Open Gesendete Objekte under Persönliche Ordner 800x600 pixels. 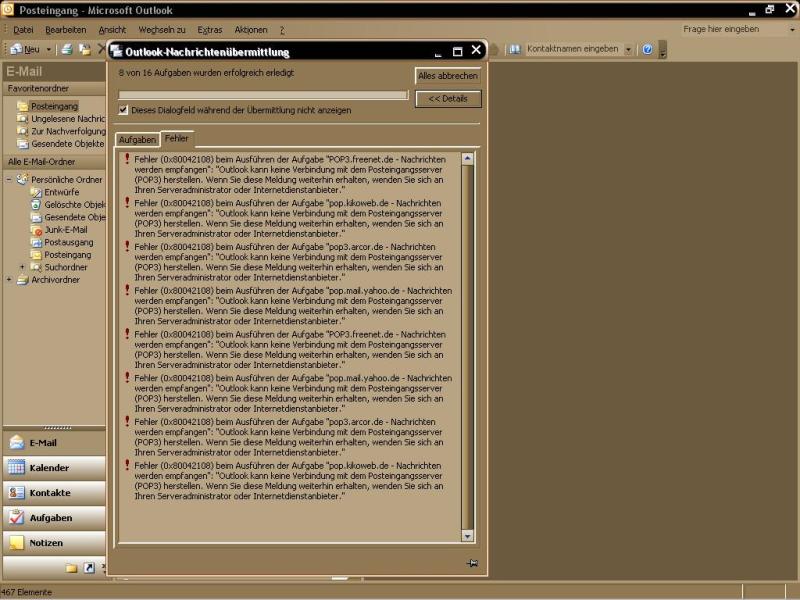point(74,217)
